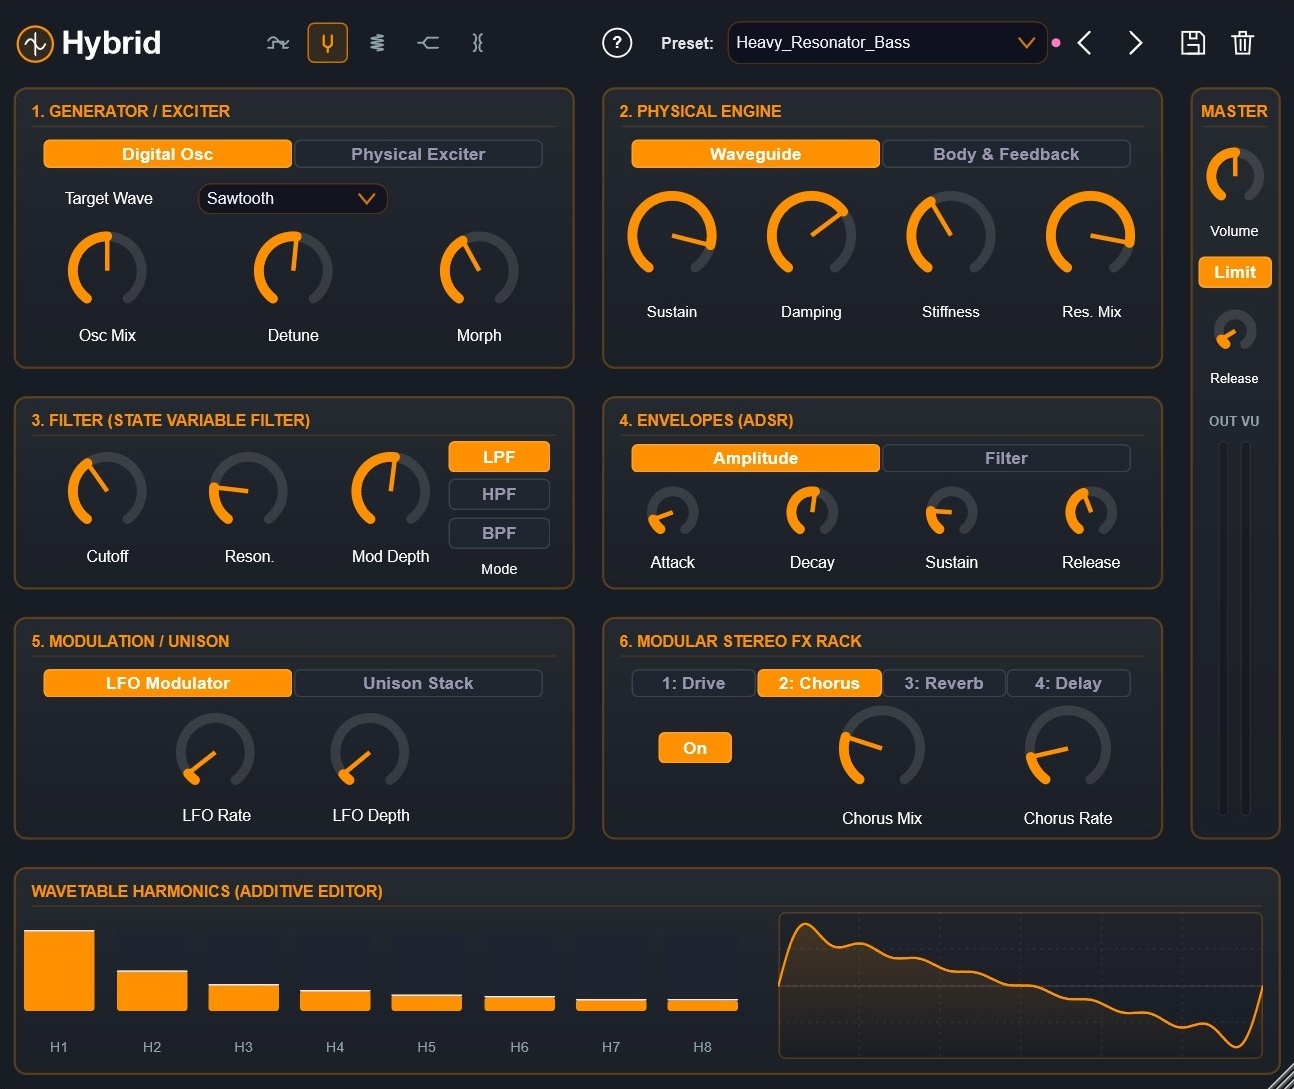Click the resize grip at window corner
Screen dimensions: 1294x1089
coord(1281,1076)
